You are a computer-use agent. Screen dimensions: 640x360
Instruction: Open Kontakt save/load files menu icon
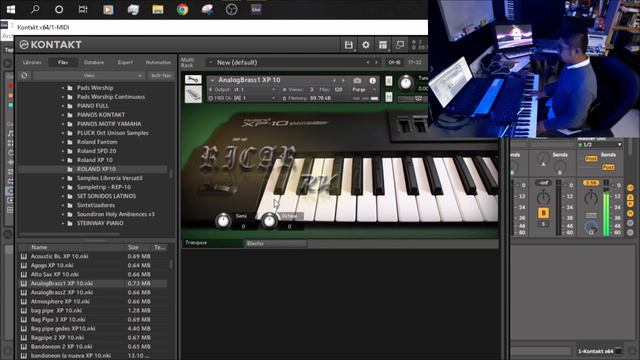(x=349, y=45)
